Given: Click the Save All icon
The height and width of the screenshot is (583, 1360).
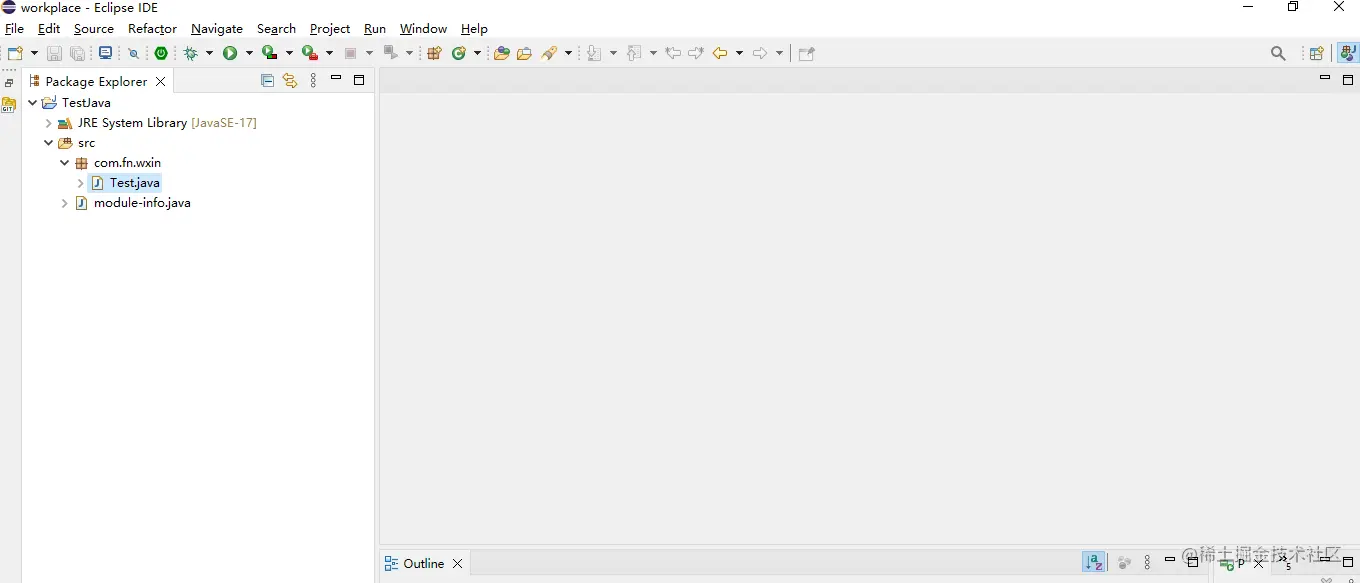Looking at the screenshot, I should (x=77, y=53).
